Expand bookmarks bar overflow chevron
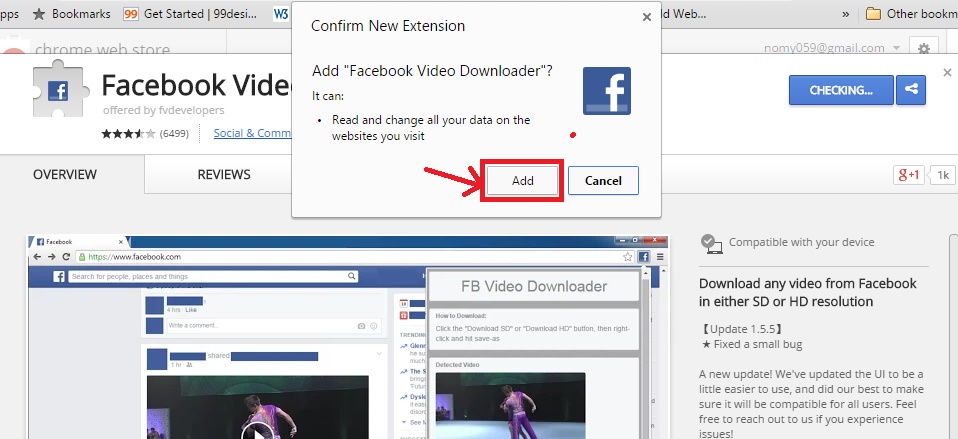The image size is (958, 439). [x=846, y=13]
